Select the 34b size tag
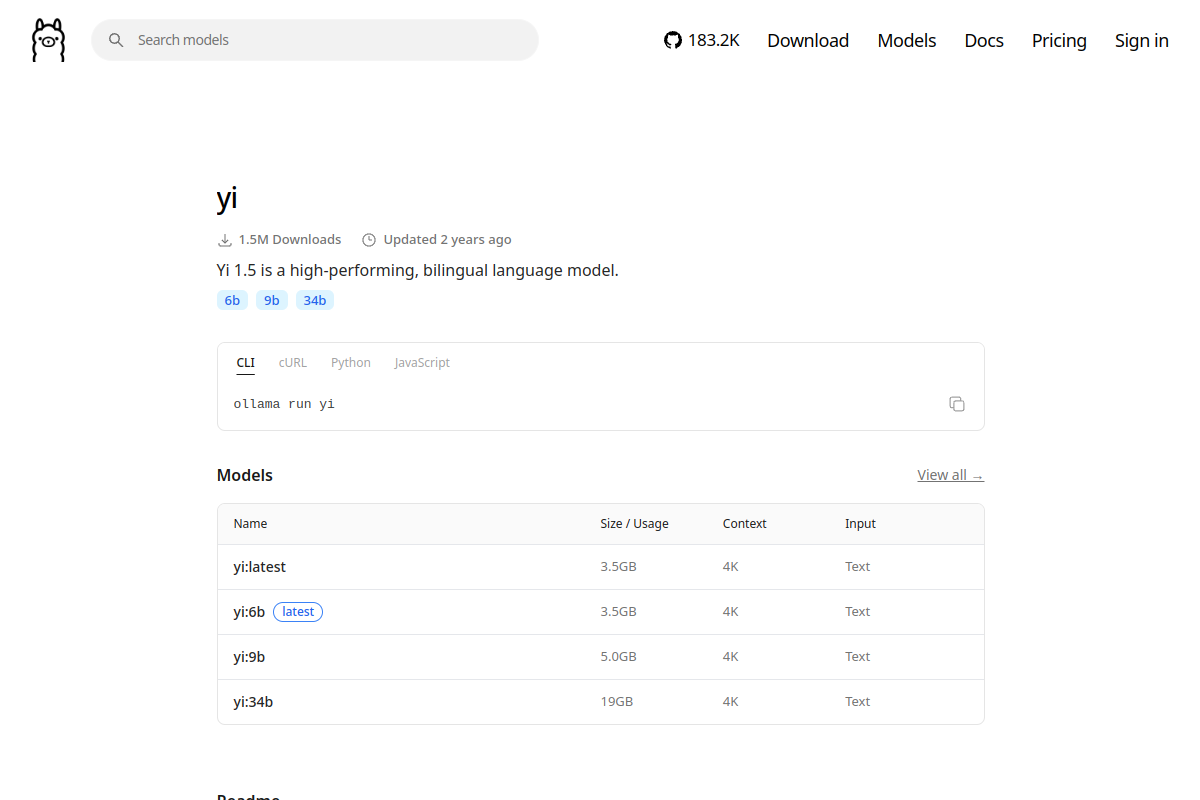The image size is (1200, 800). (315, 300)
